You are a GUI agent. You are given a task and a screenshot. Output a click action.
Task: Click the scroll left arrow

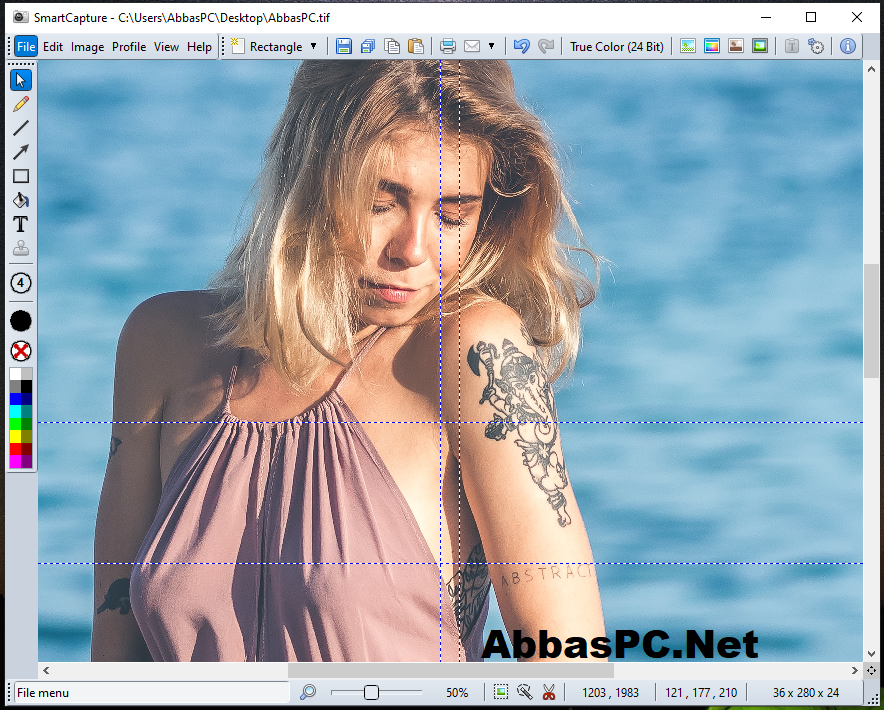tap(46, 671)
